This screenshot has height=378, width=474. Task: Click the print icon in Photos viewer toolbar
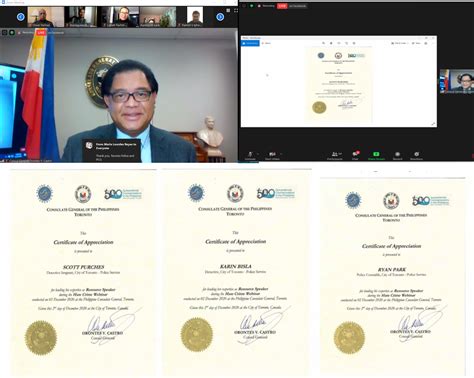pyautogui.click(x=426, y=43)
